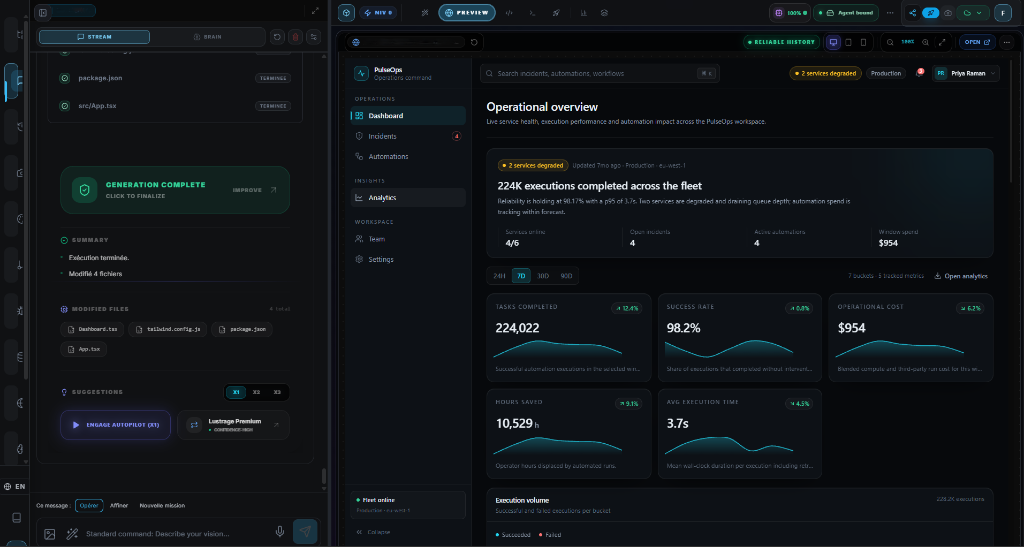Click the reload icon next to the URL bar
The height and width of the screenshot is (547, 1024).
click(474, 42)
